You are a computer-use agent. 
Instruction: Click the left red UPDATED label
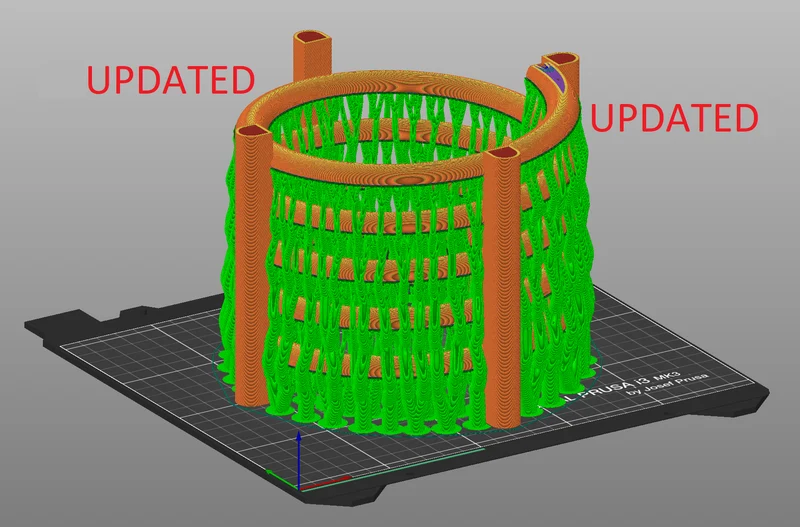click(170, 80)
